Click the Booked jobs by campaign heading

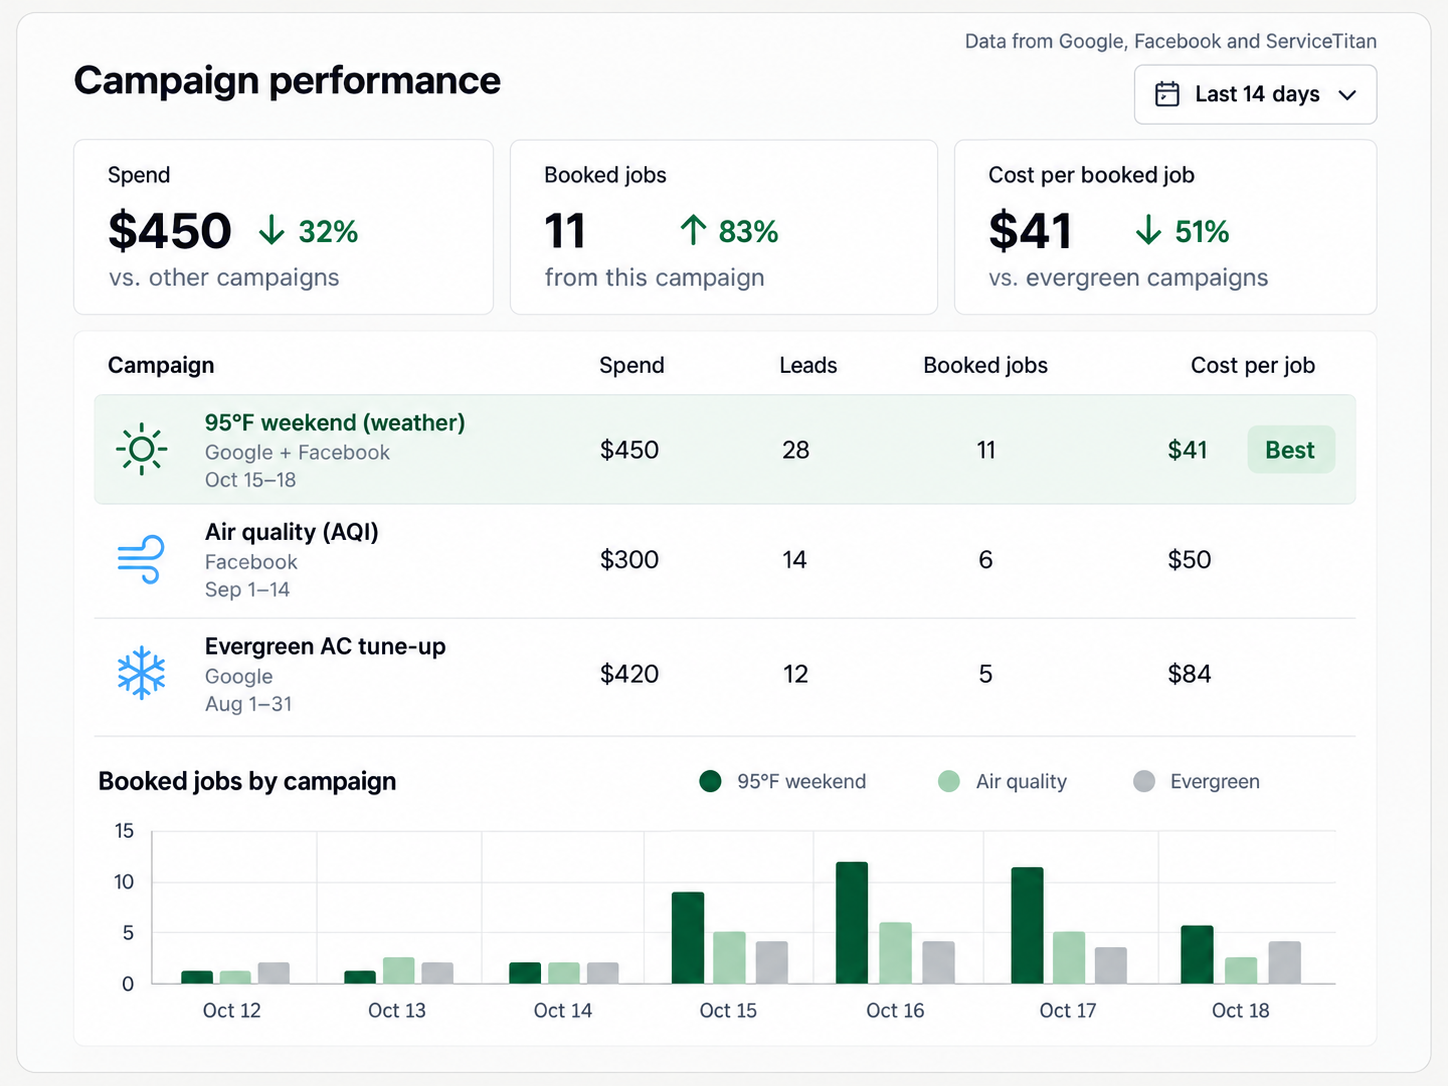pyautogui.click(x=247, y=781)
